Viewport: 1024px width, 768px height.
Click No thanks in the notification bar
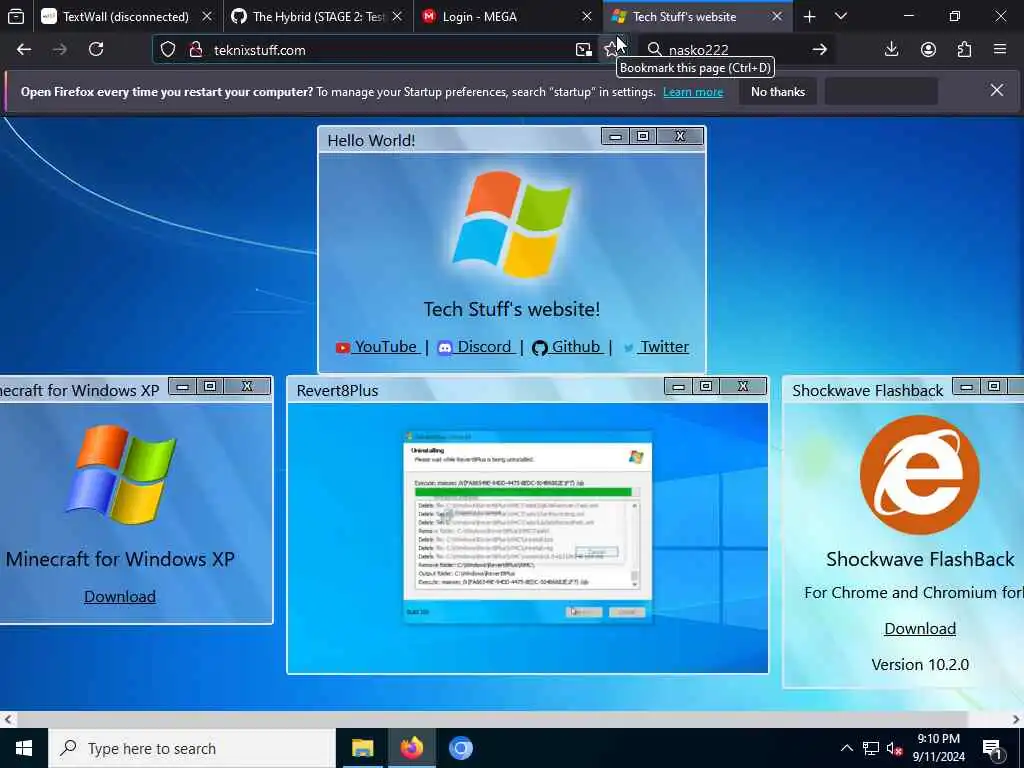tap(778, 92)
